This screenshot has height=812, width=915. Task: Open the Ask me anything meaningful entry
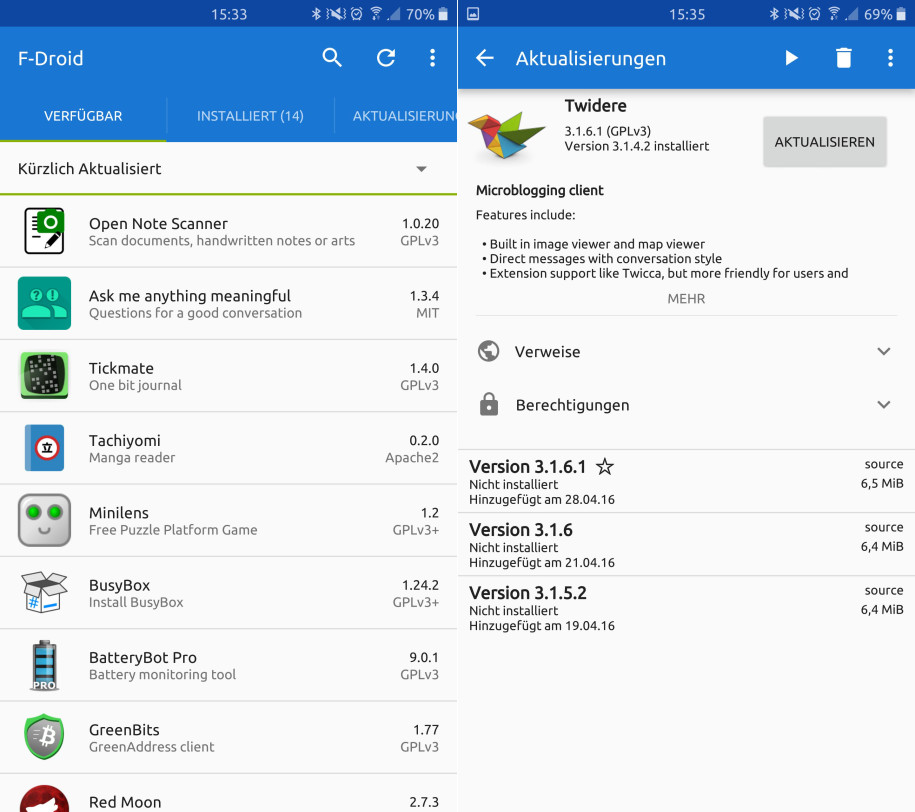(x=229, y=304)
